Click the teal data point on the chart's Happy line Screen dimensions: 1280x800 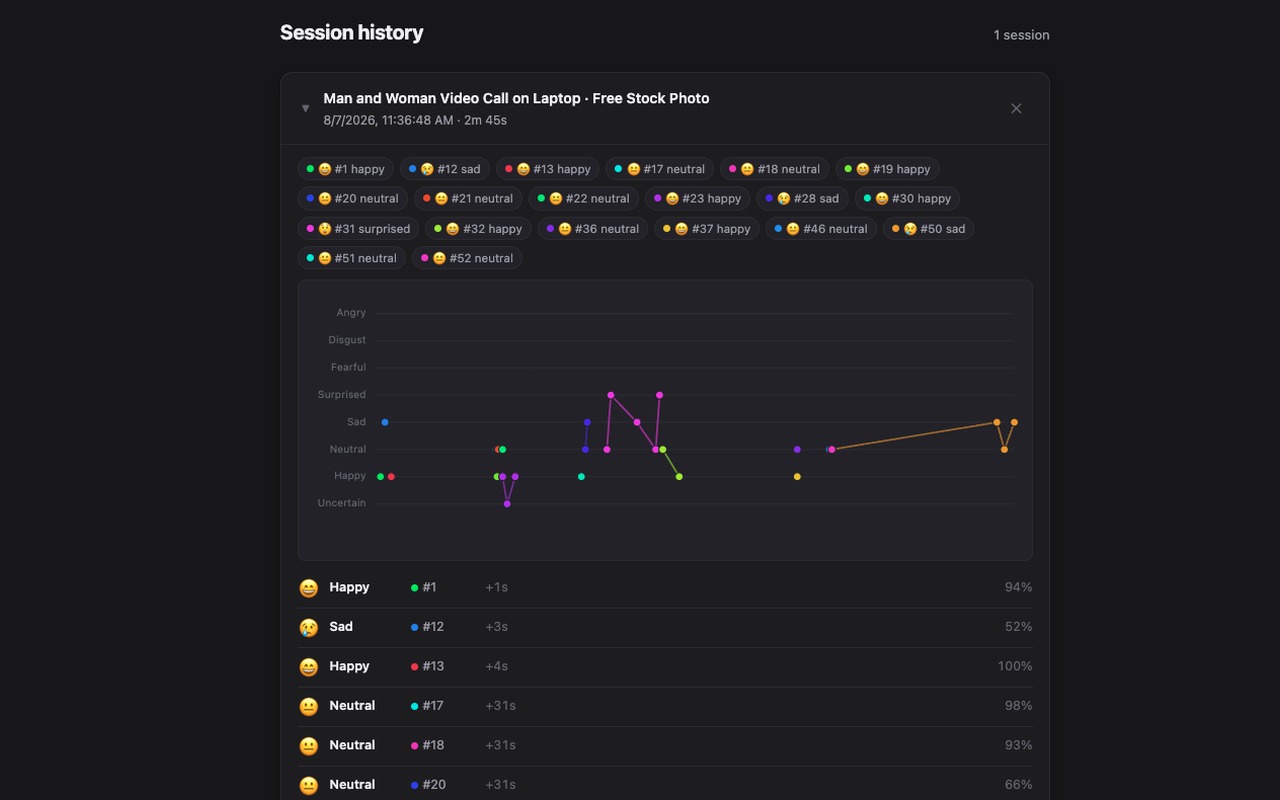click(581, 477)
